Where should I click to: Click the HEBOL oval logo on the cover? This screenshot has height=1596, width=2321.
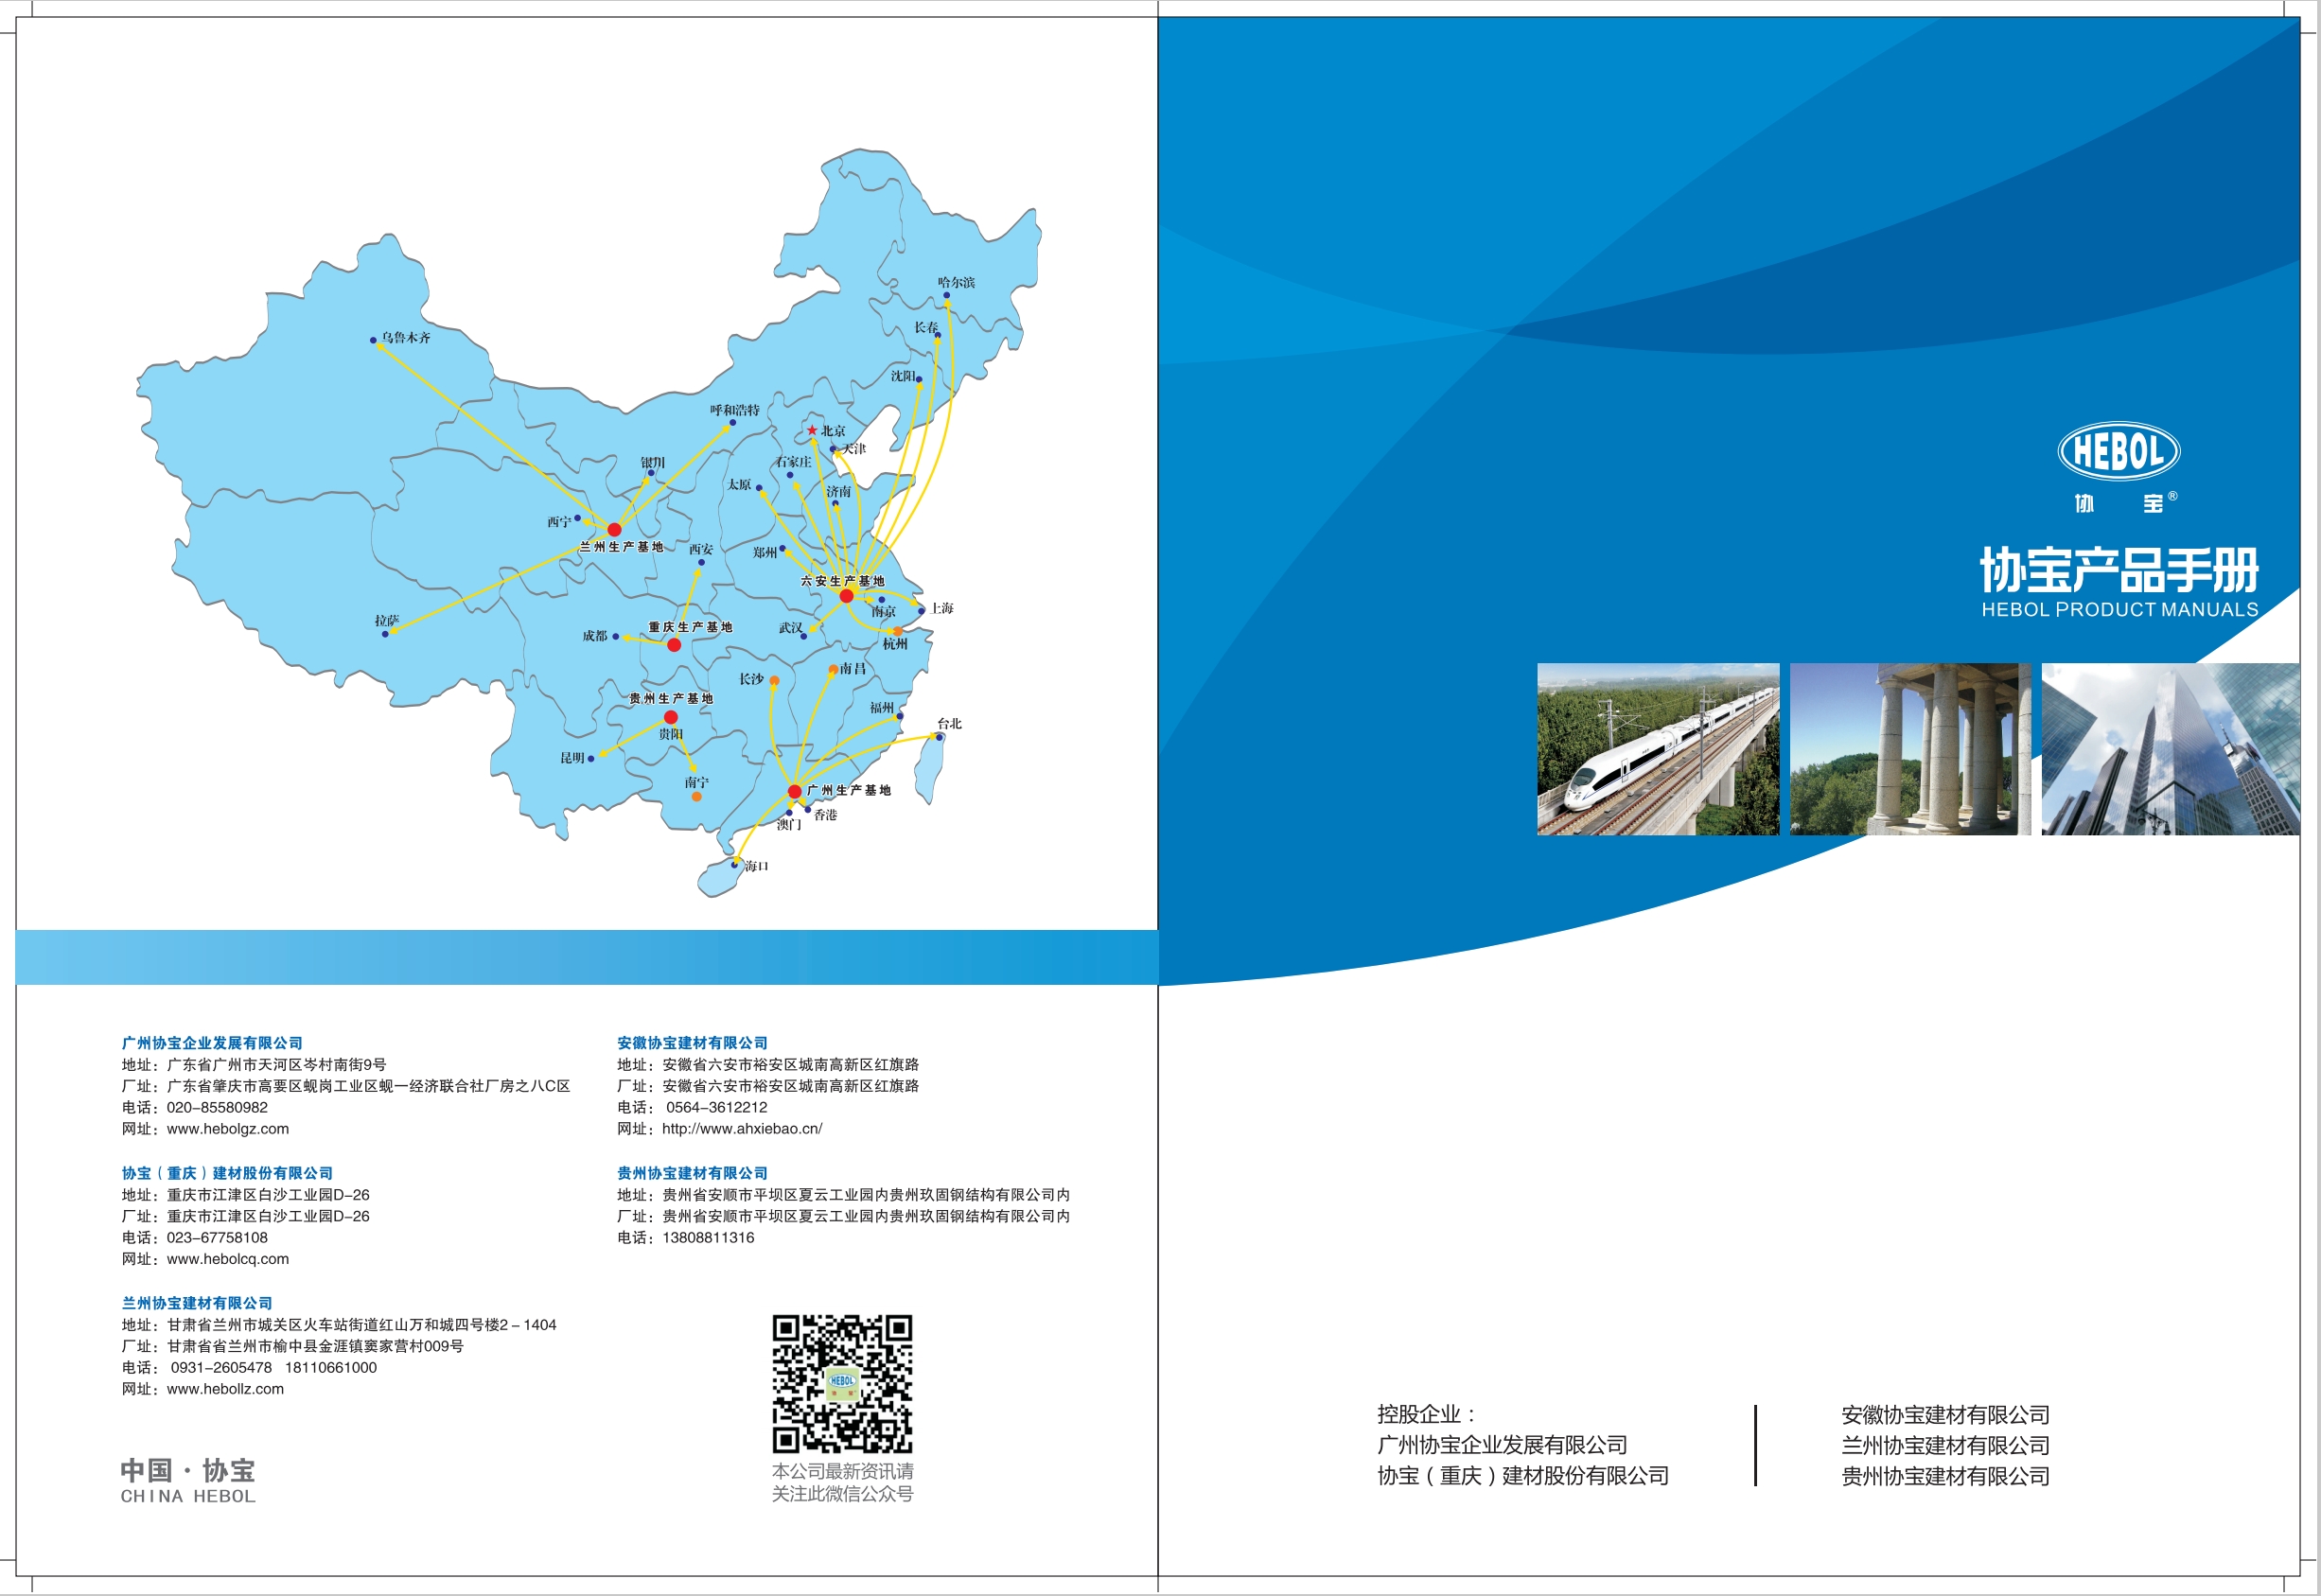pyautogui.click(x=2118, y=450)
